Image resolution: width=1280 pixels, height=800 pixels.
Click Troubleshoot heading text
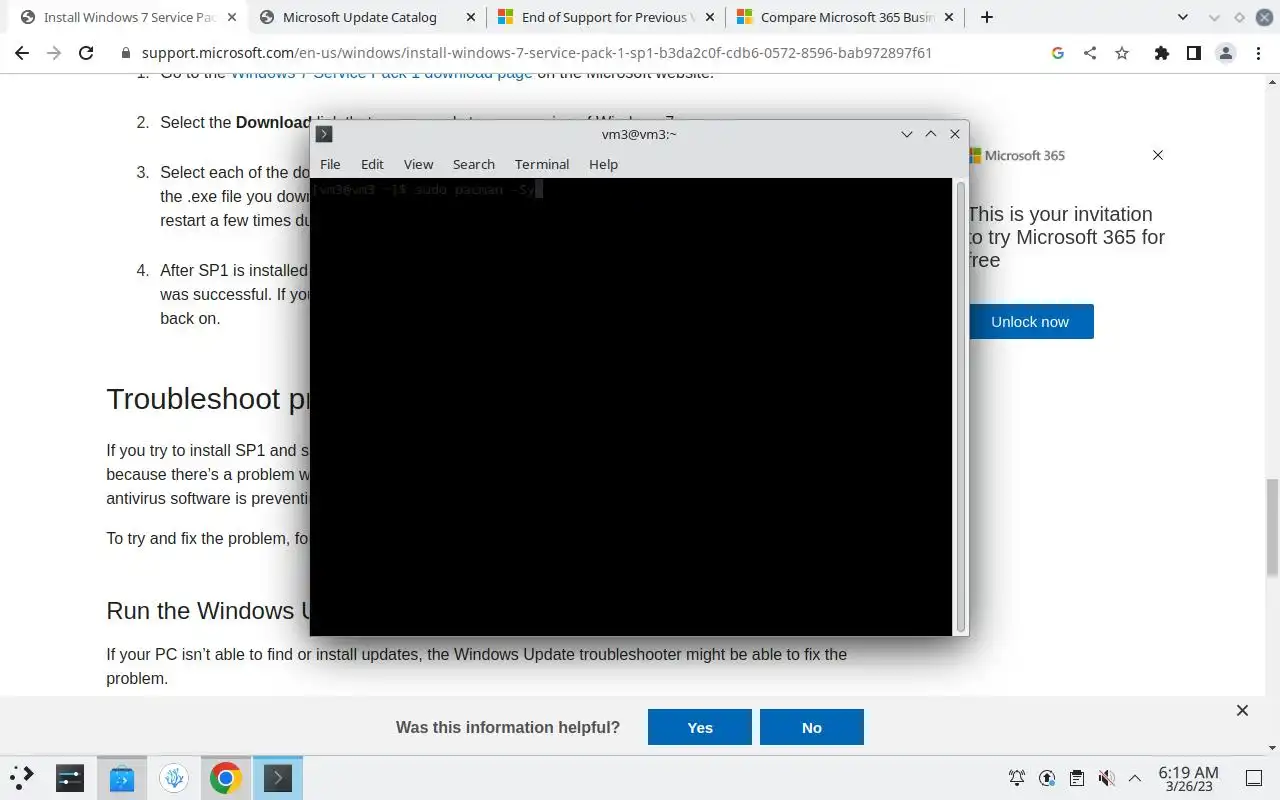pos(208,398)
